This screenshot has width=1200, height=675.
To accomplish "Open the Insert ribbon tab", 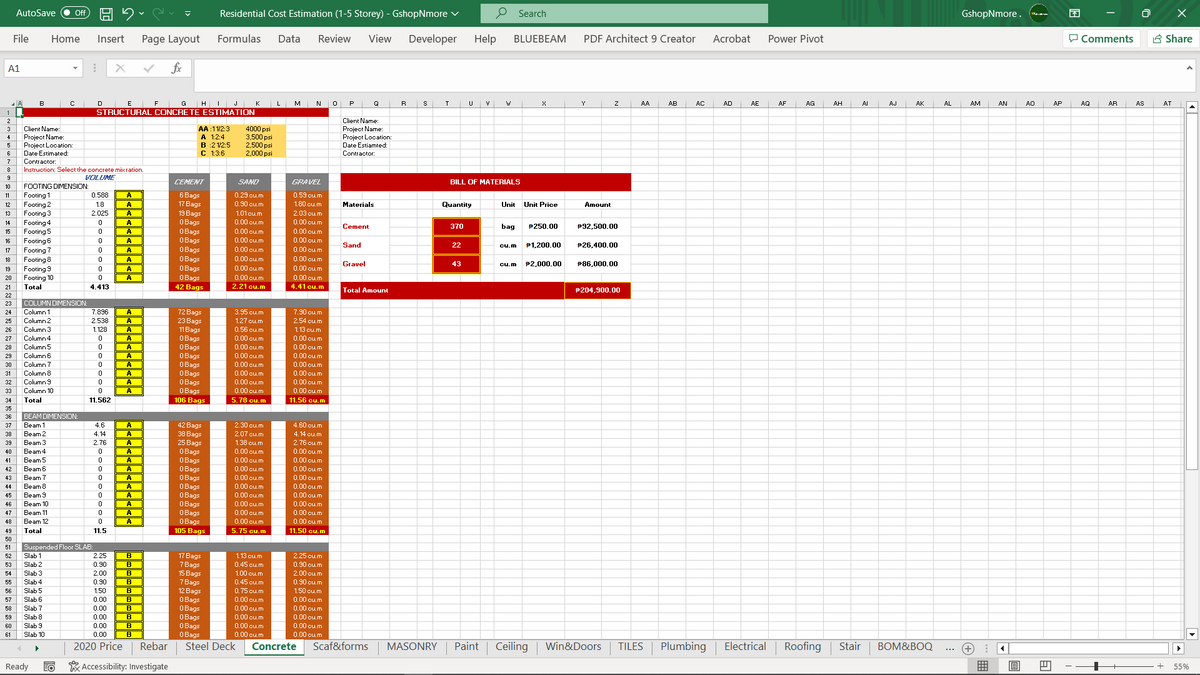I will click(x=111, y=39).
